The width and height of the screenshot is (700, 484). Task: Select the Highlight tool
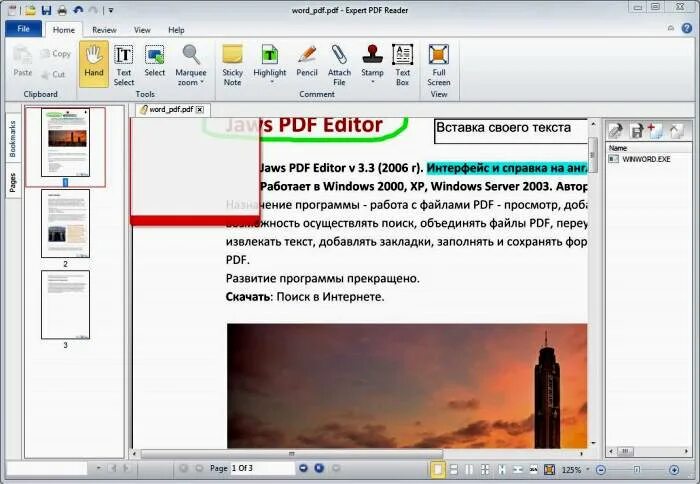pos(270,59)
